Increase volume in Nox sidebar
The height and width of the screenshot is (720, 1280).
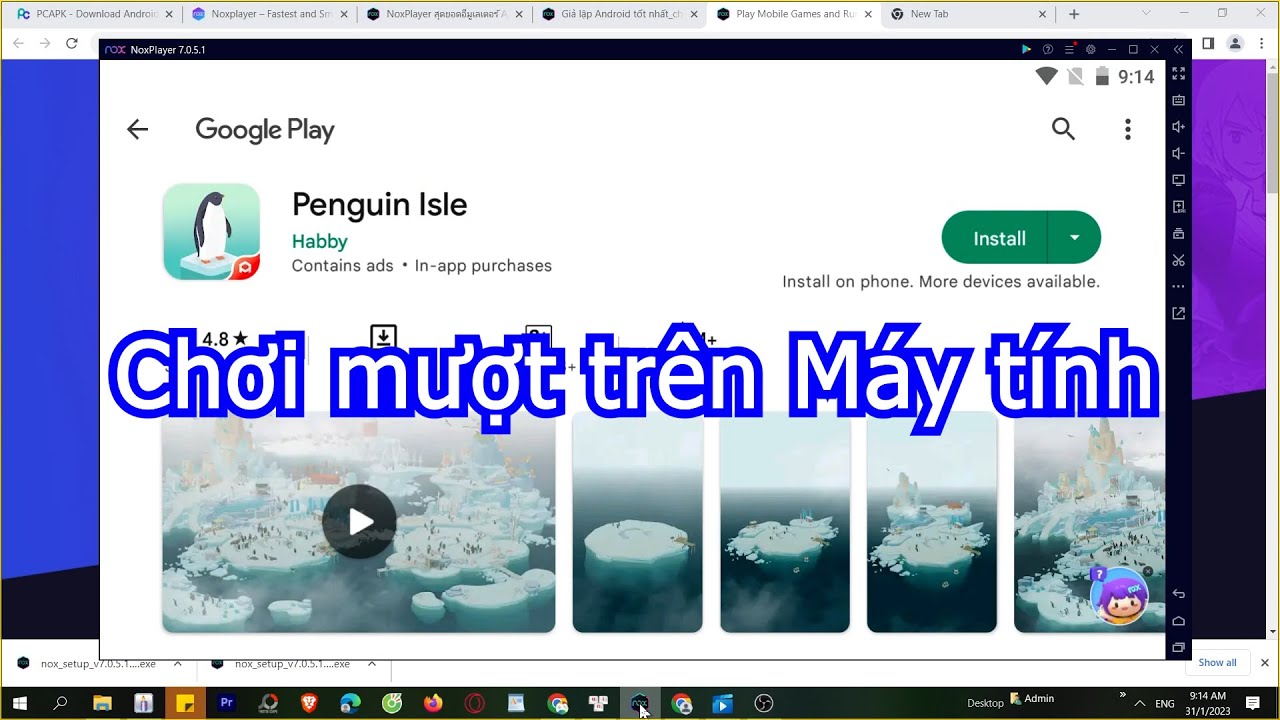pos(1178,127)
